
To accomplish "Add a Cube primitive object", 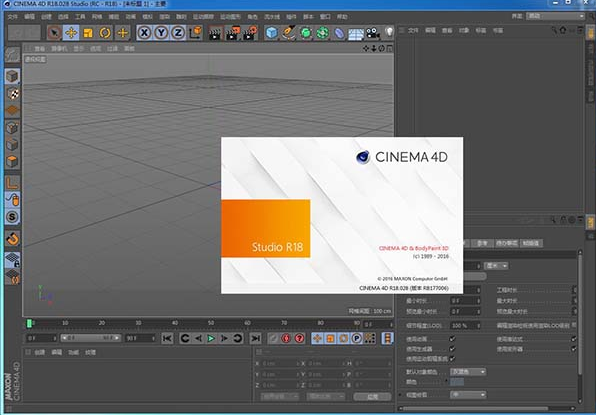I will [x=271, y=33].
